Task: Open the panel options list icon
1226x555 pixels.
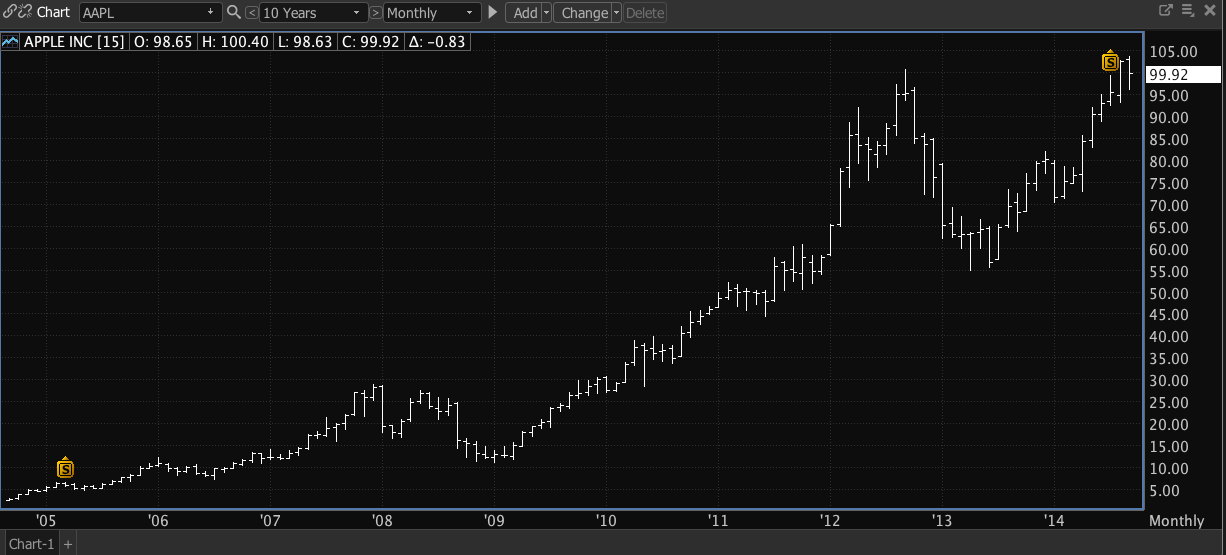Action: [1188, 11]
